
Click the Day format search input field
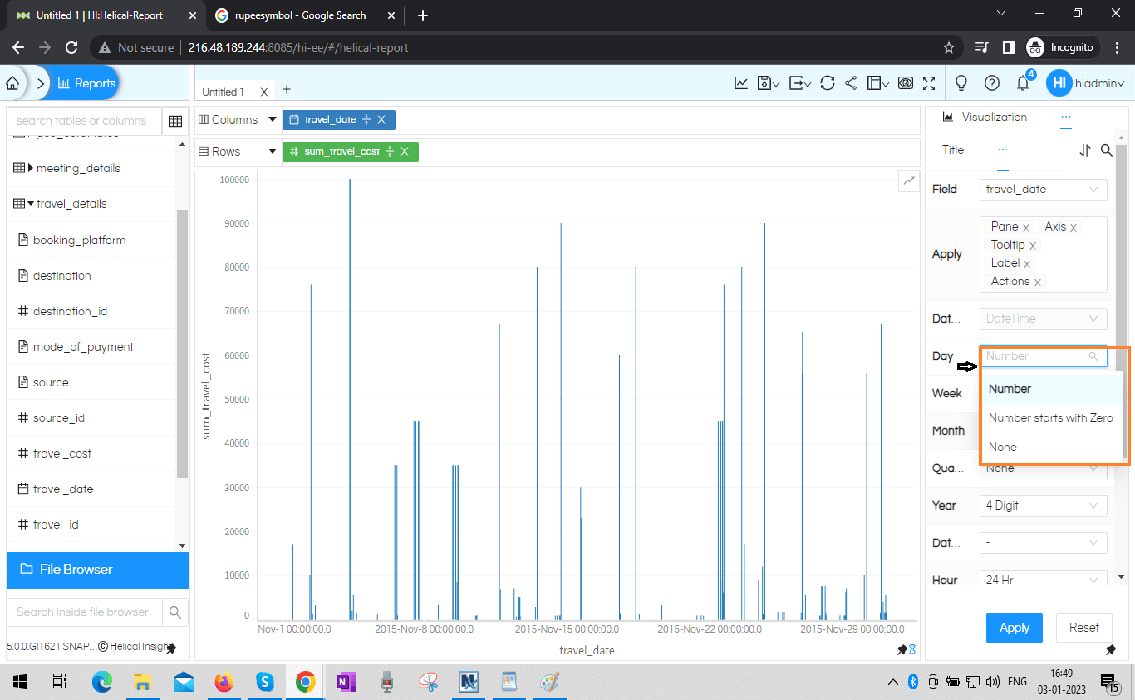click(1043, 356)
